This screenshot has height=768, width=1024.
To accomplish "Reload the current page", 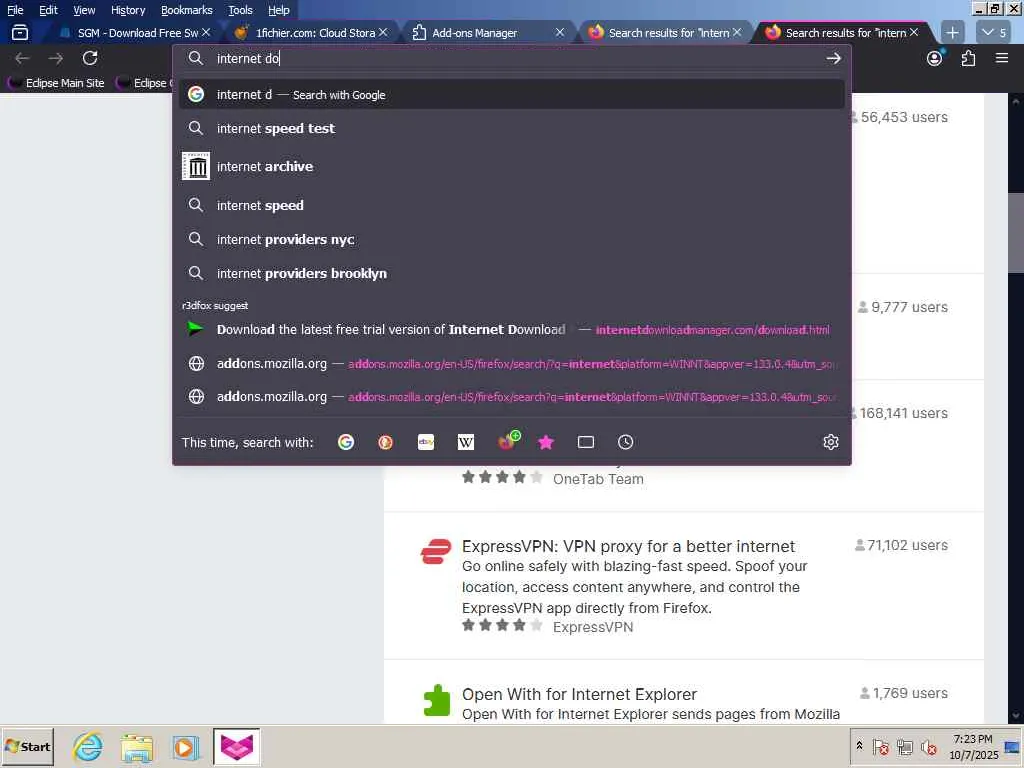I will click(90, 58).
